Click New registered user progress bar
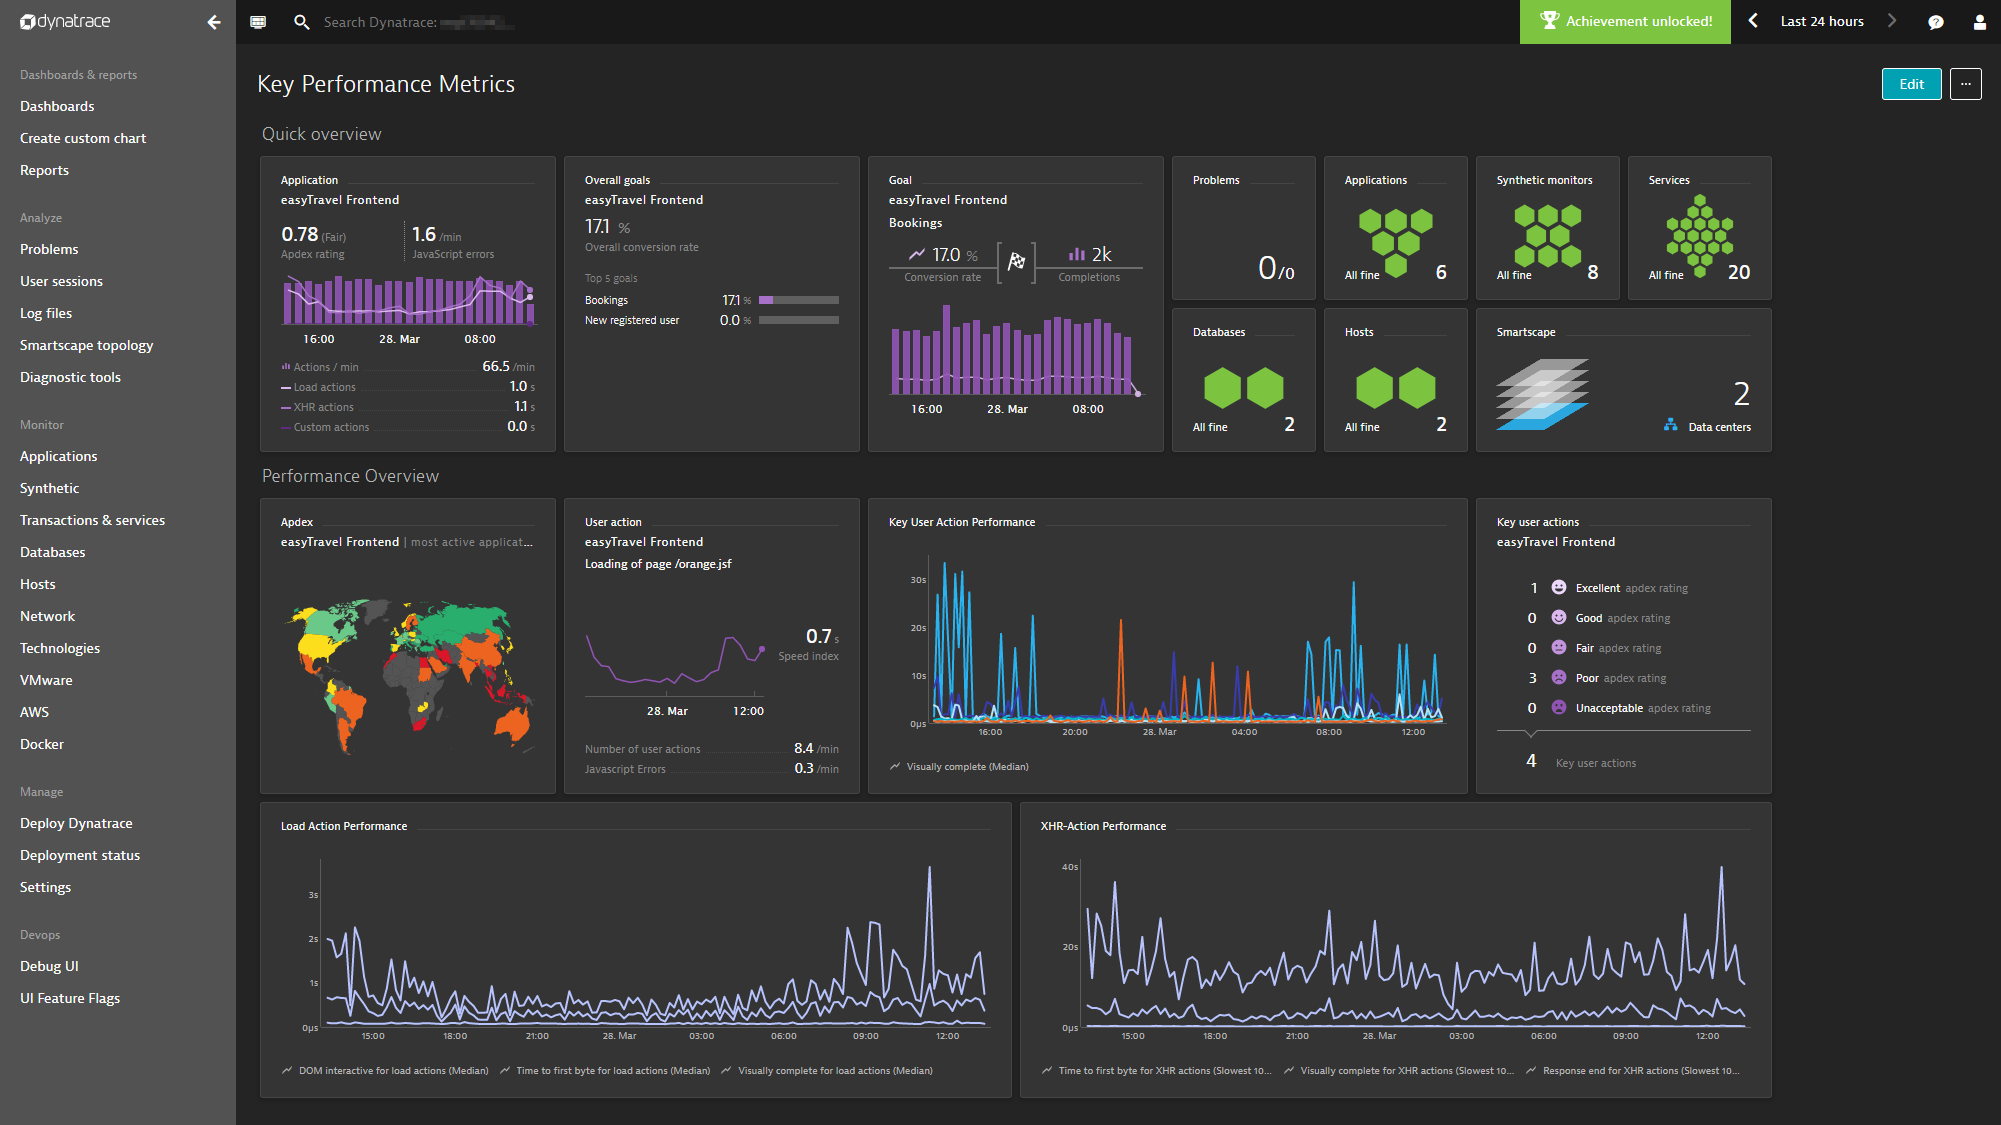Screen dimensions: 2001x1125 [798, 320]
